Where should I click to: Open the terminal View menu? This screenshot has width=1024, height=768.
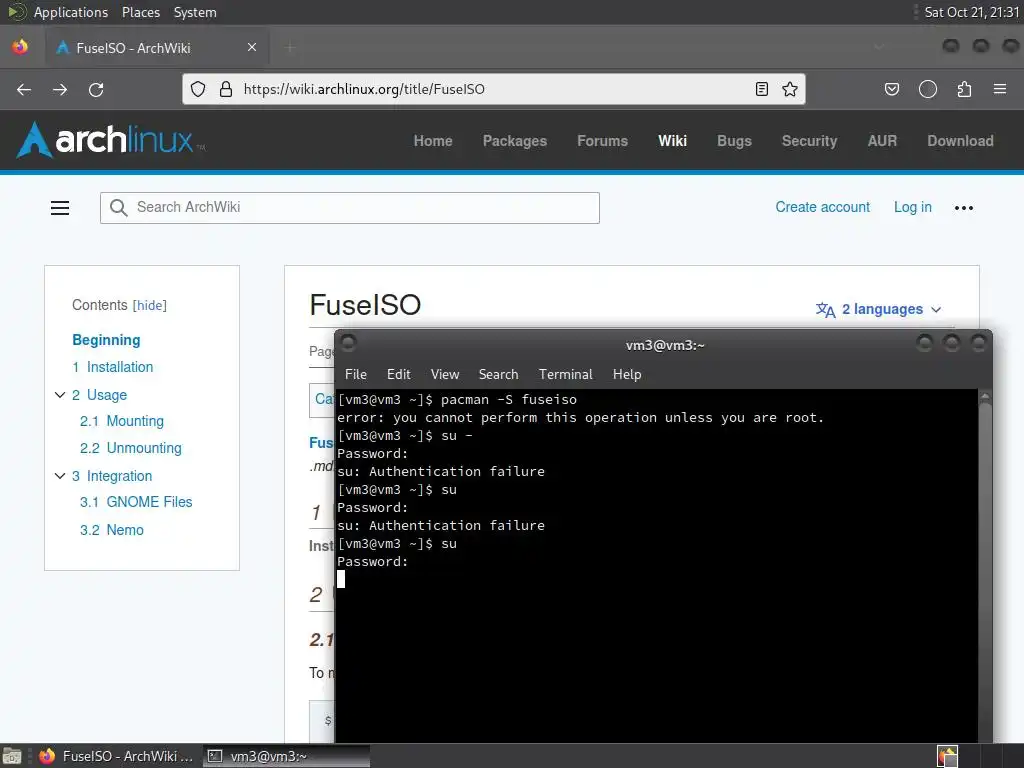coord(445,374)
